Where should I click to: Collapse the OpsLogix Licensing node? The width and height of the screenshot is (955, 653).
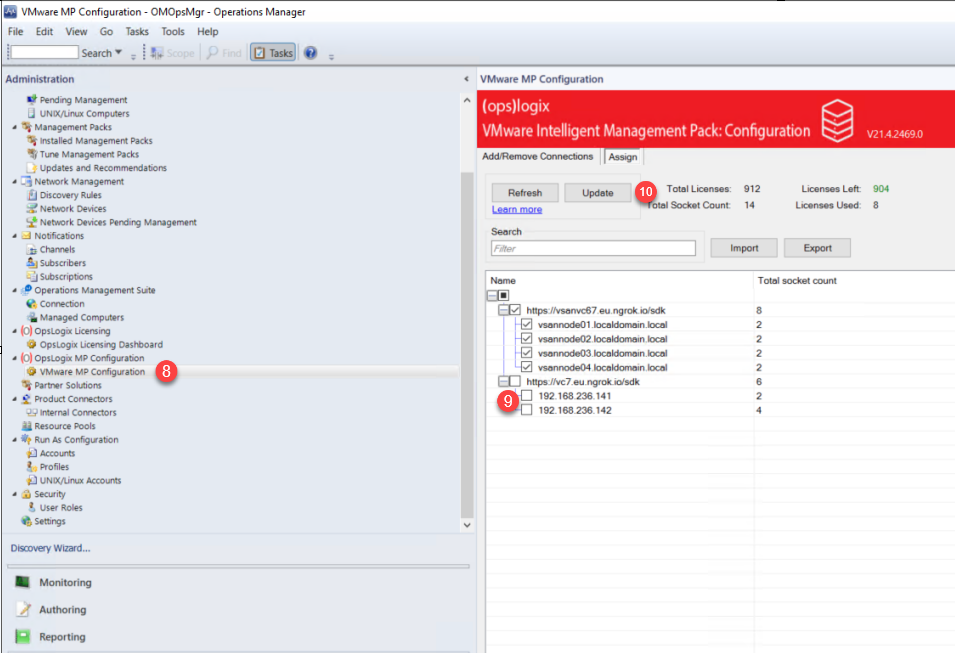[x=15, y=331]
